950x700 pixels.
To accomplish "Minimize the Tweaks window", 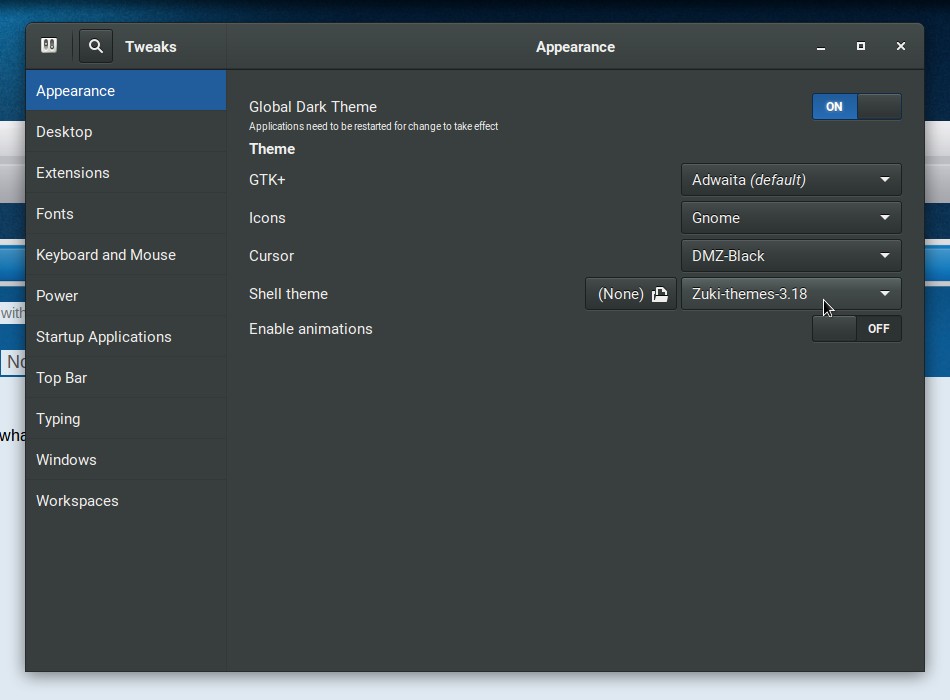I will pos(821,47).
